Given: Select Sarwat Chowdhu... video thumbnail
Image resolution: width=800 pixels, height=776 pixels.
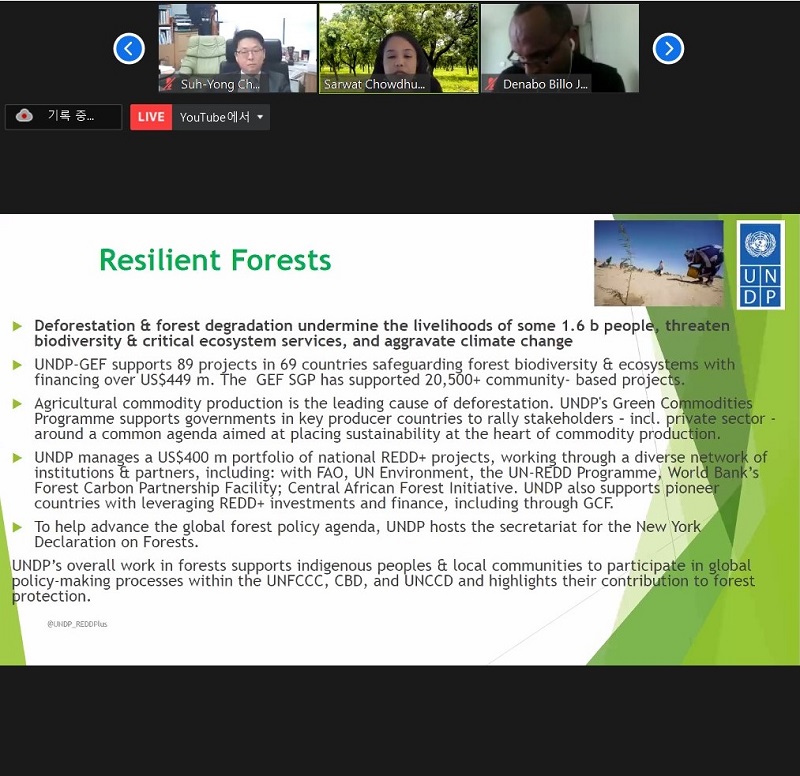Looking at the screenshot, I should pyautogui.click(x=399, y=48).
